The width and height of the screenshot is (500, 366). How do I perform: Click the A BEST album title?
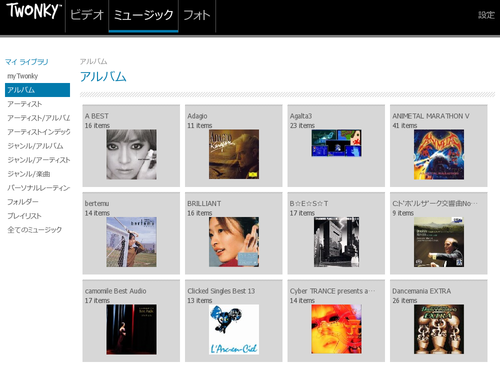tap(97, 116)
